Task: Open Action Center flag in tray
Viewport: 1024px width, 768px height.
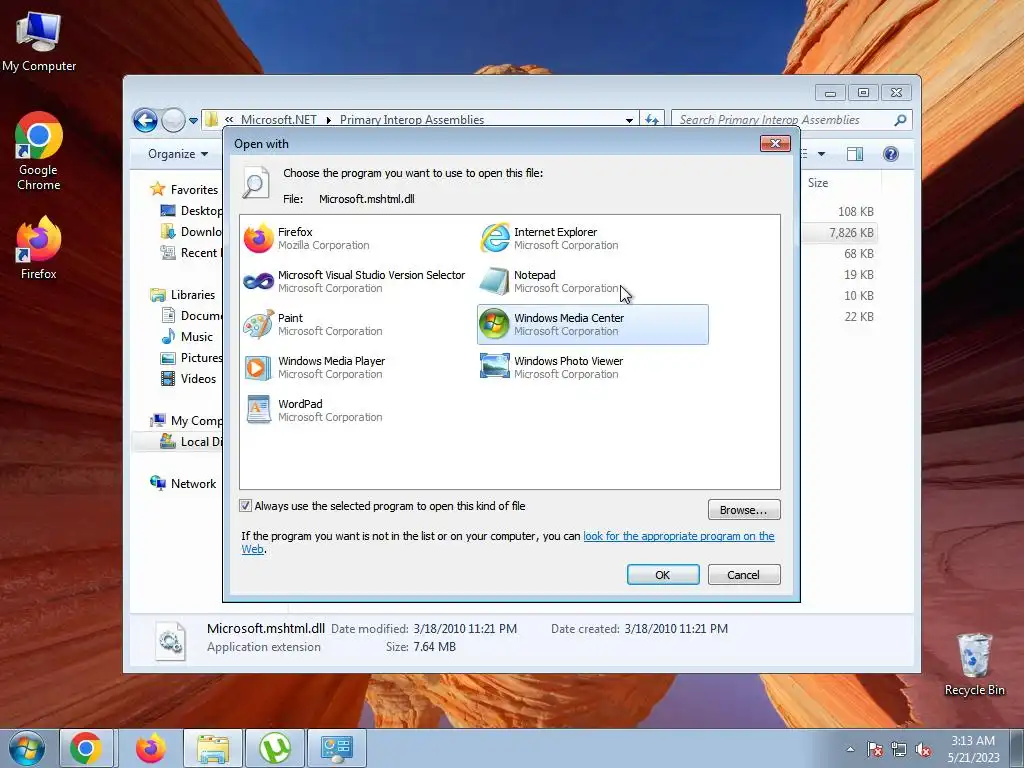Action: [x=875, y=749]
